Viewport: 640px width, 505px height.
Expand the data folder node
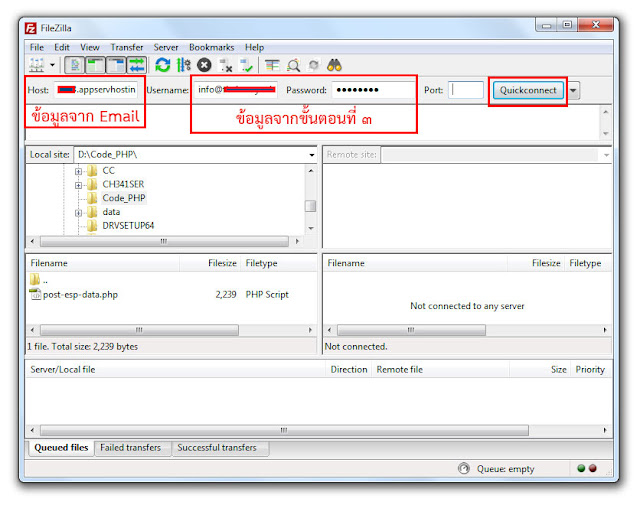78,213
